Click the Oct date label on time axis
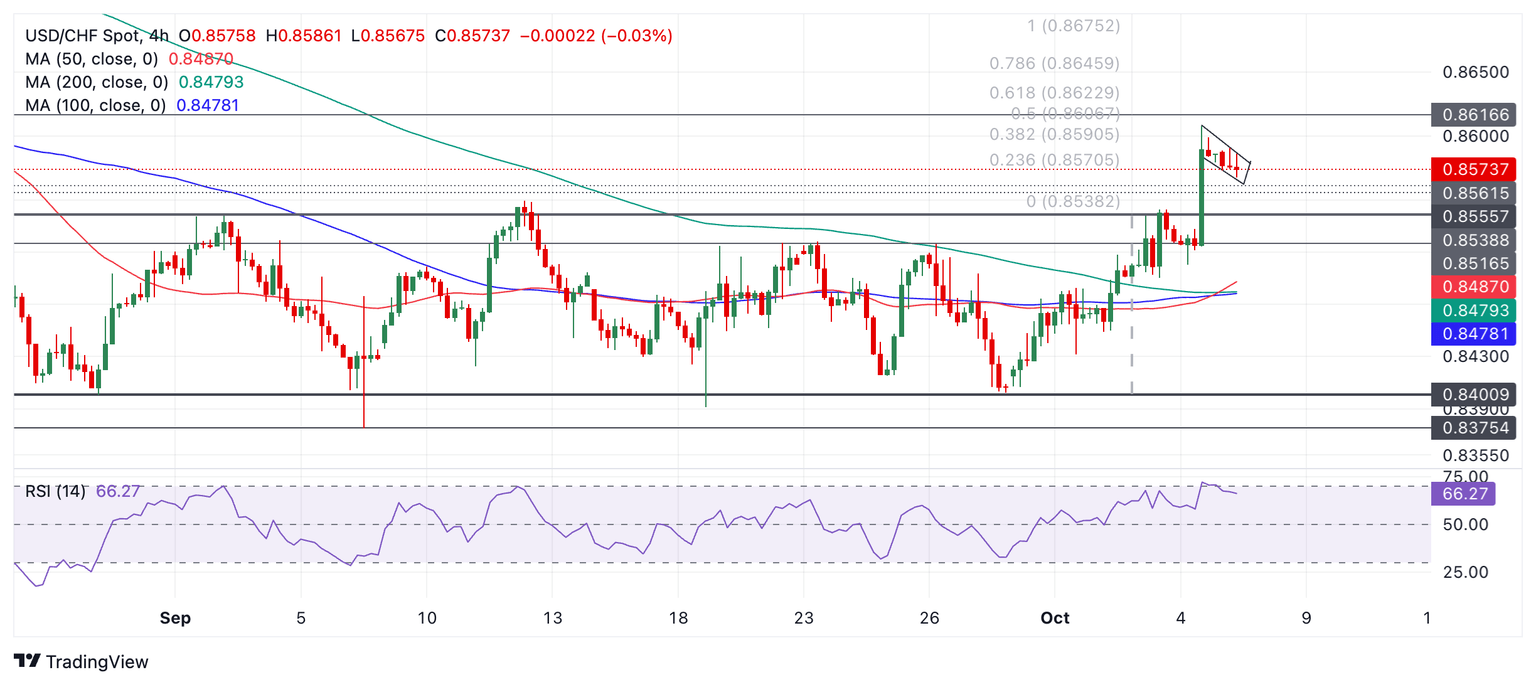 pos(1055,618)
